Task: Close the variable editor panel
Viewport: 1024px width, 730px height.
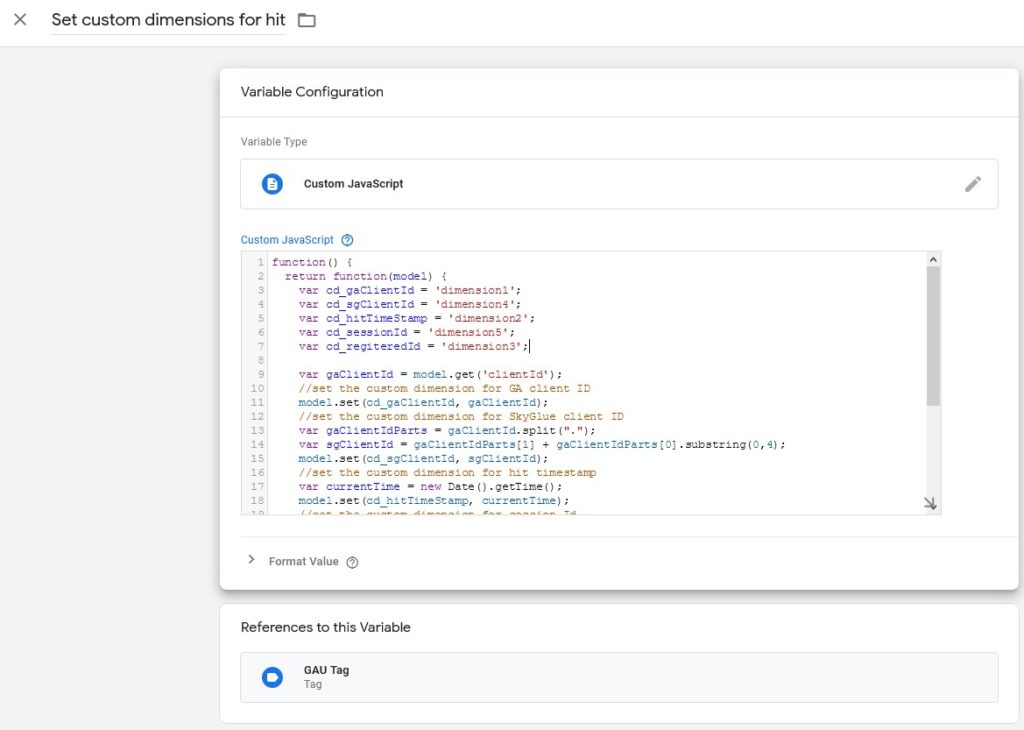Action: [20, 20]
